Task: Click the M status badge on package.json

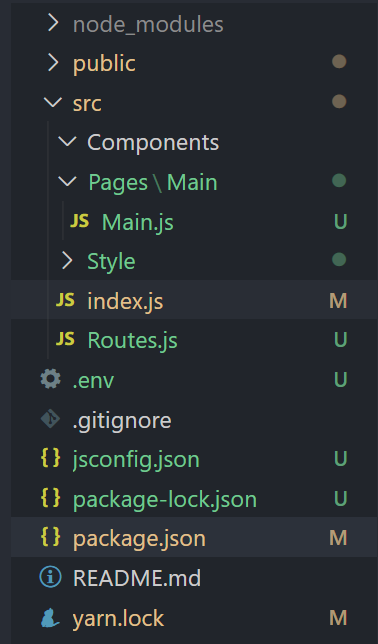Action: pos(338,538)
